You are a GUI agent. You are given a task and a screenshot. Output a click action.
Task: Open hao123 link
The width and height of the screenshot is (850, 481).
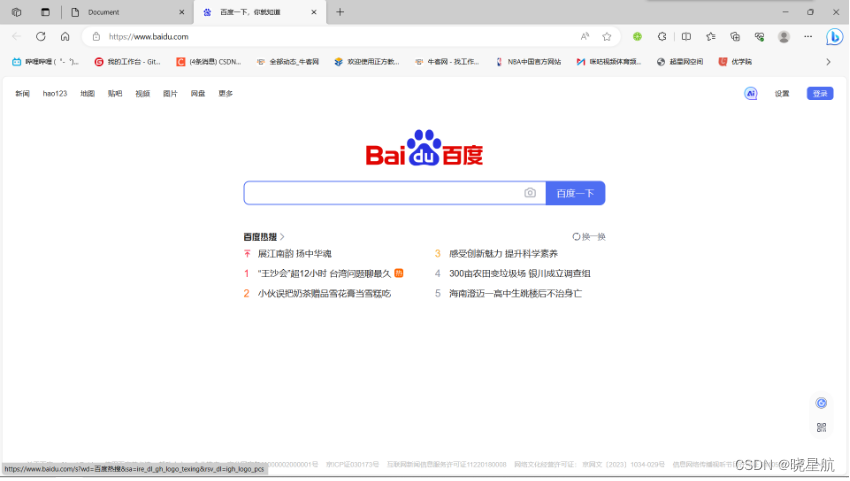click(55, 93)
